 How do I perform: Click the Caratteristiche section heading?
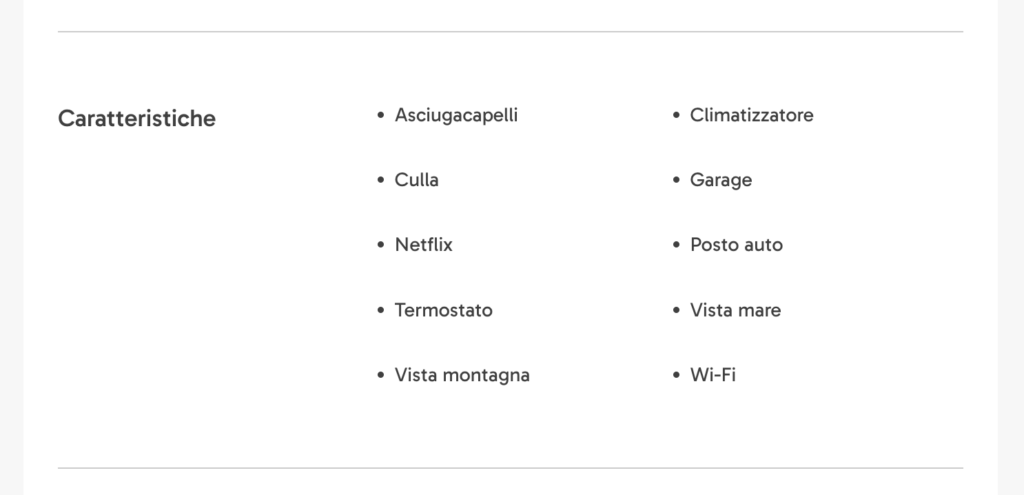(136, 118)
